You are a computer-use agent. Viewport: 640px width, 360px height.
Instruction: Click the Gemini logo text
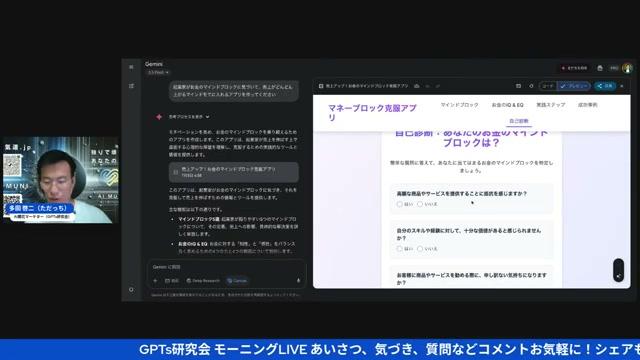[x=153, y=64]
